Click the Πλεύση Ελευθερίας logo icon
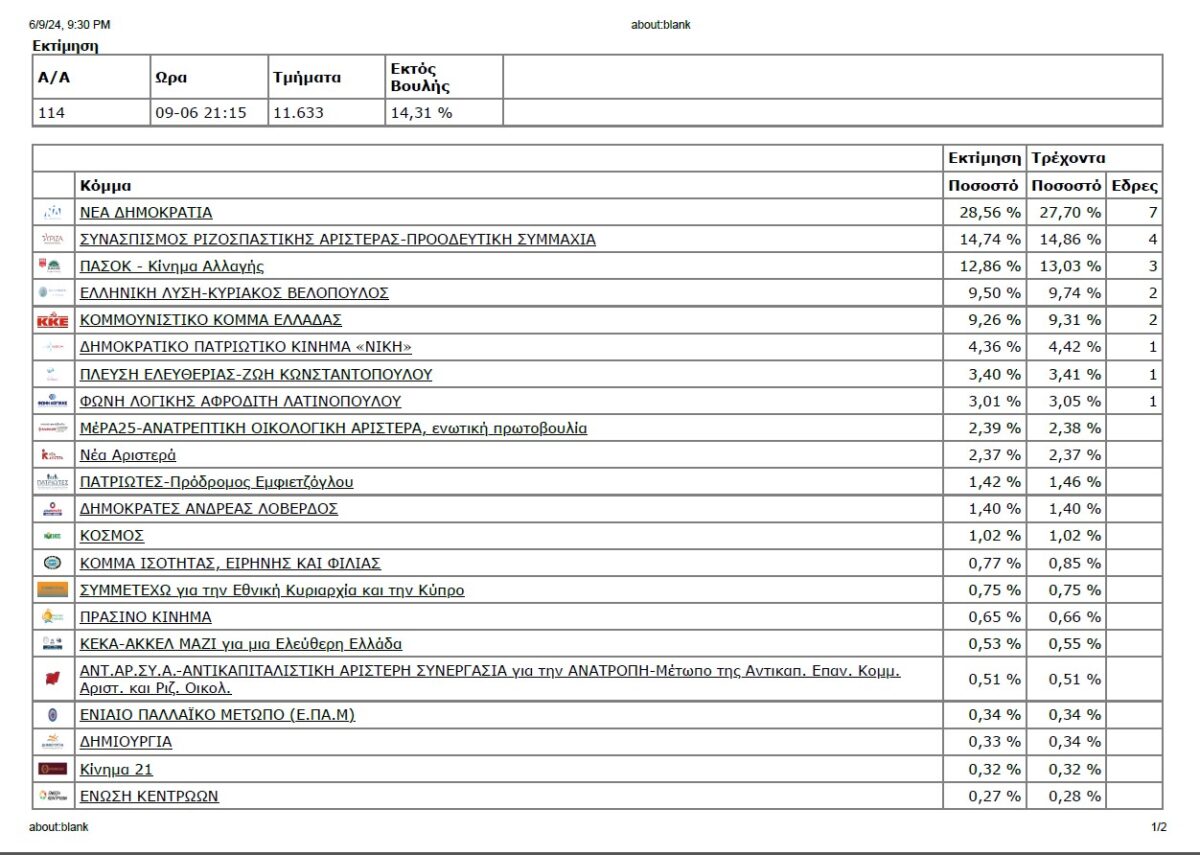 pyautogui.click(x=53, y=374)
